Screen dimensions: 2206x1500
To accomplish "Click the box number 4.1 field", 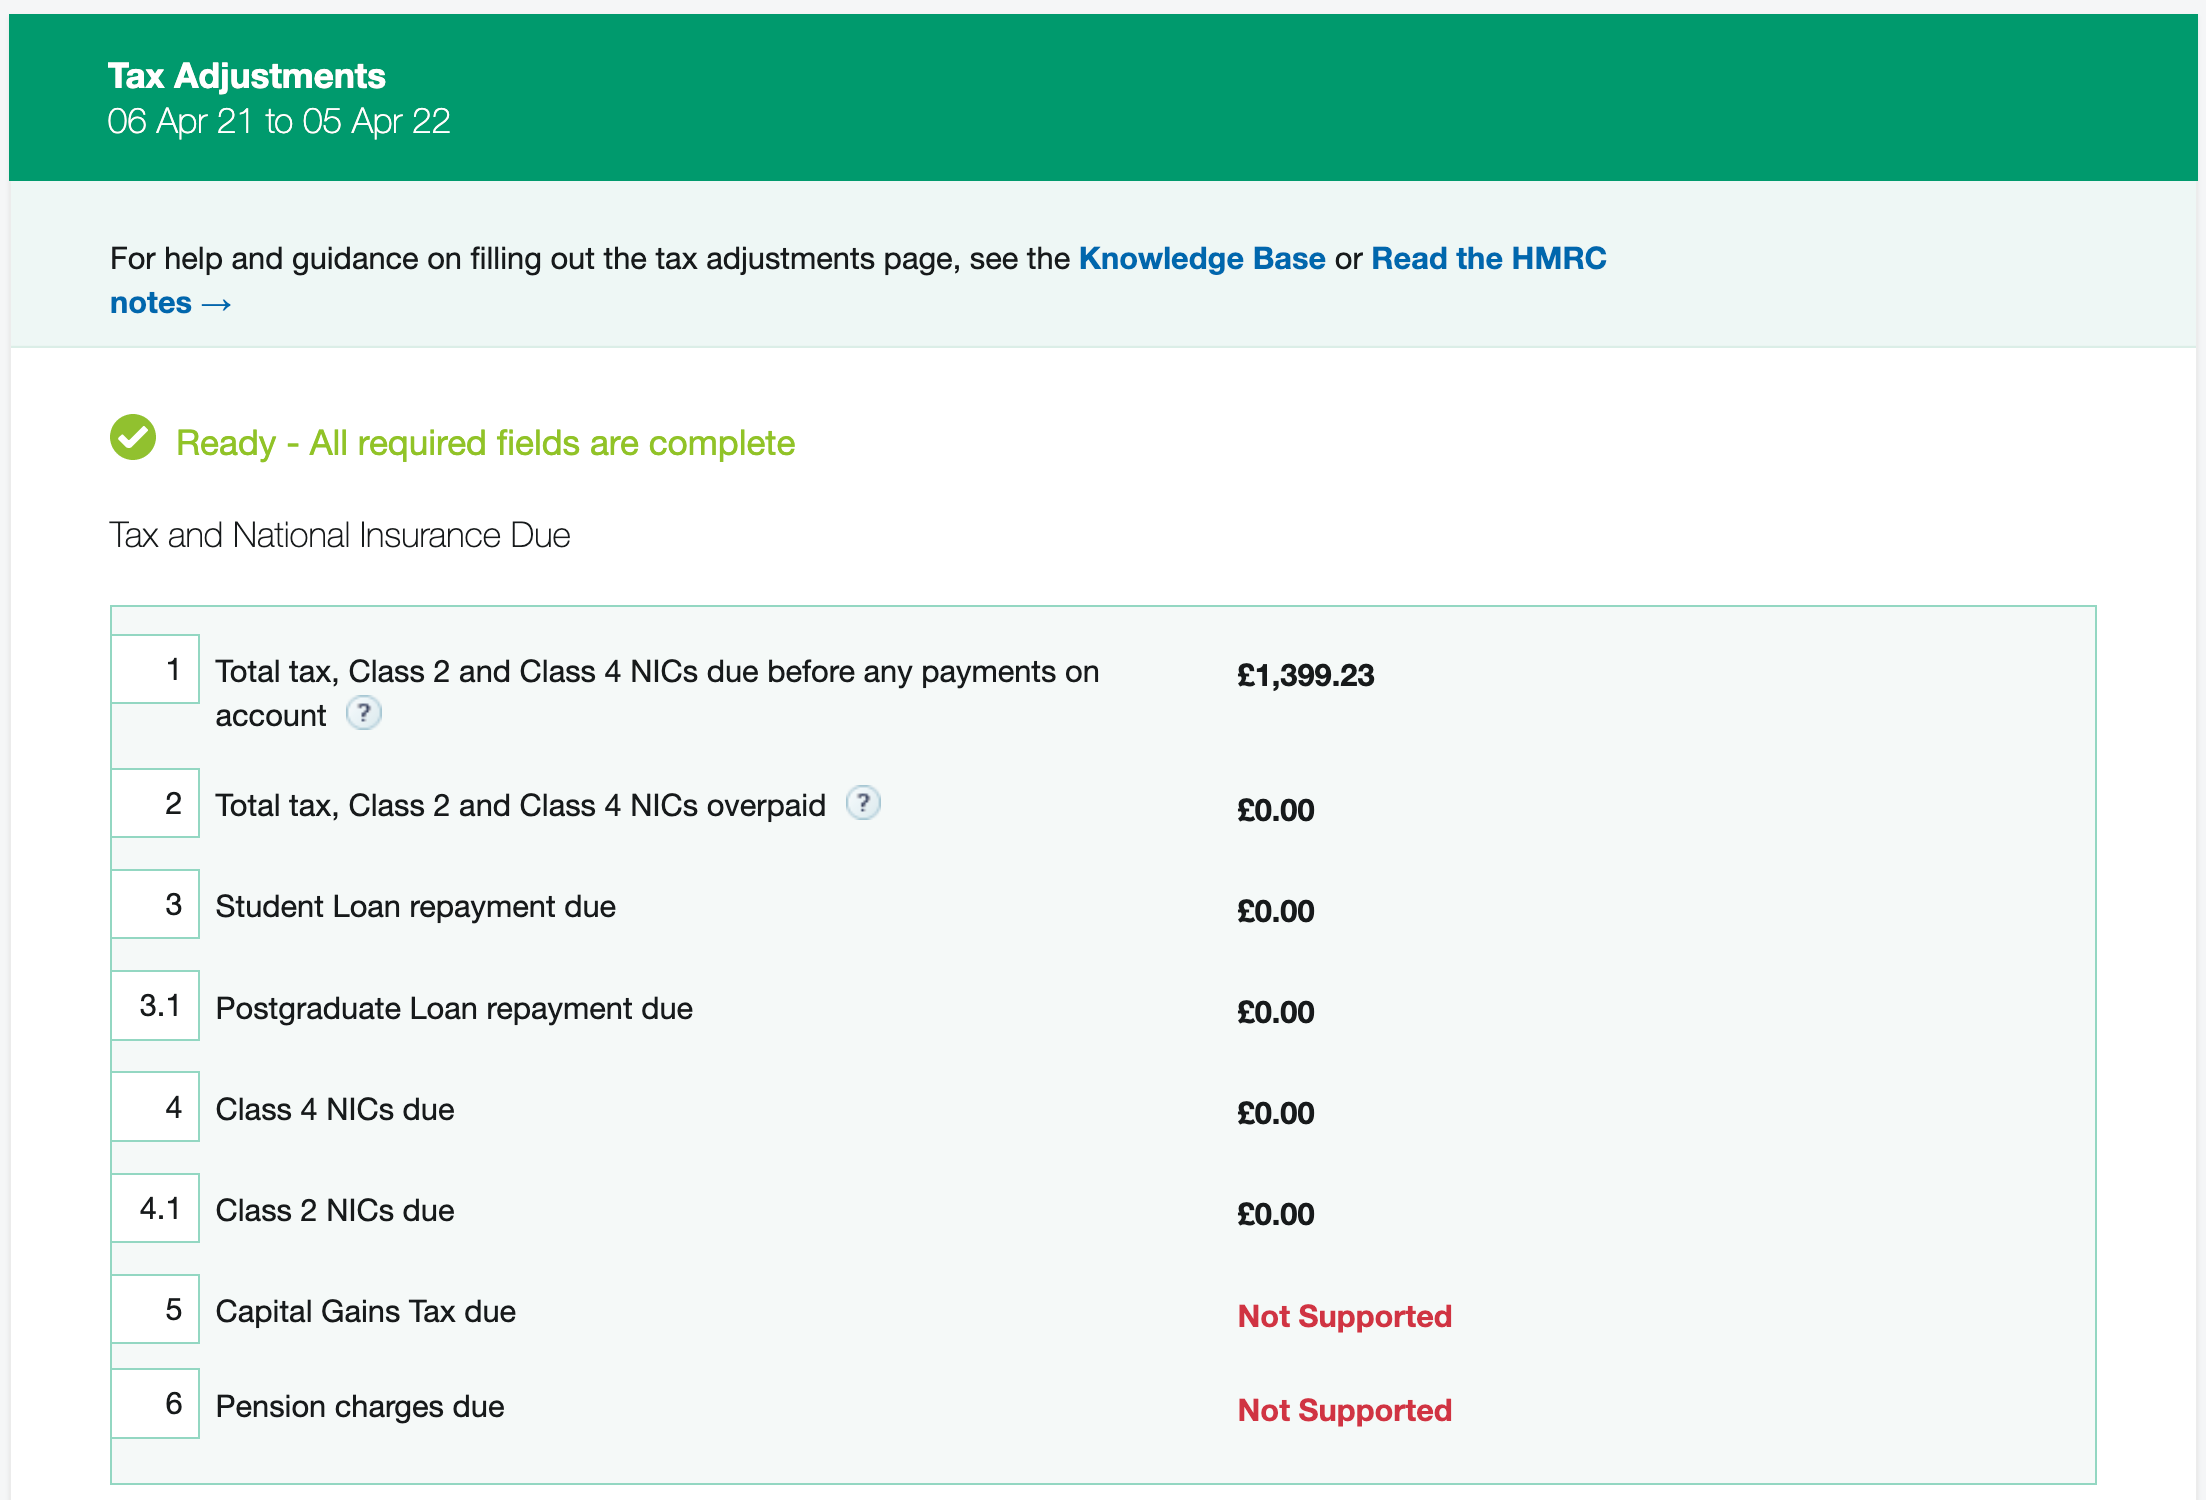I will pos(156,1208).
